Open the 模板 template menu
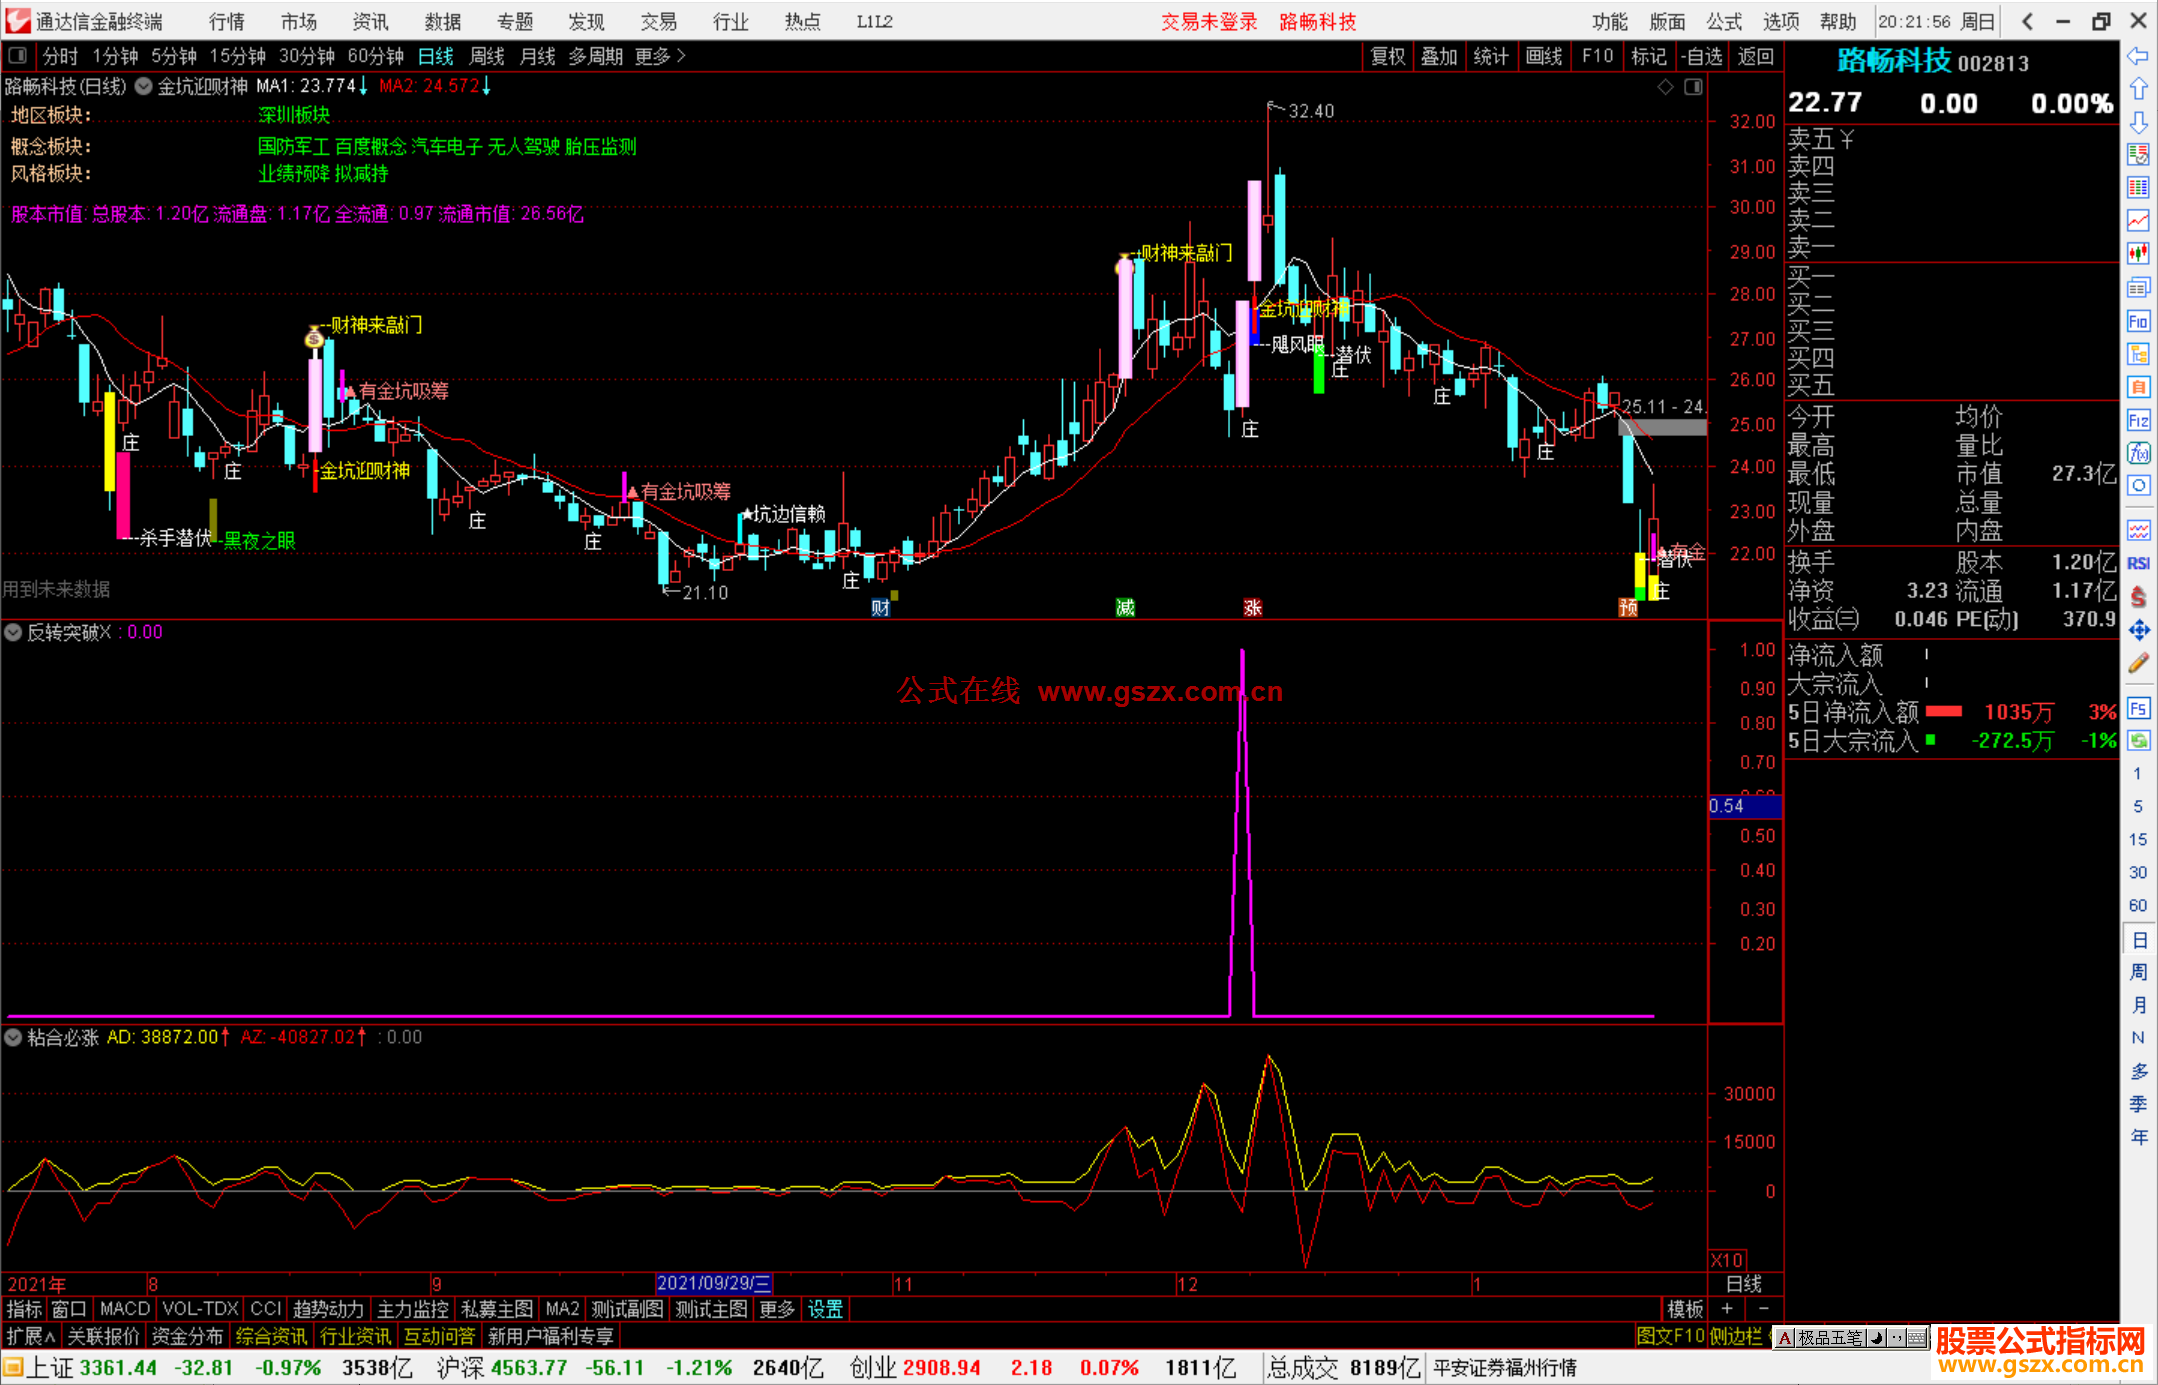This screenshot has width=2158, height=1385. [1685, 1309]
